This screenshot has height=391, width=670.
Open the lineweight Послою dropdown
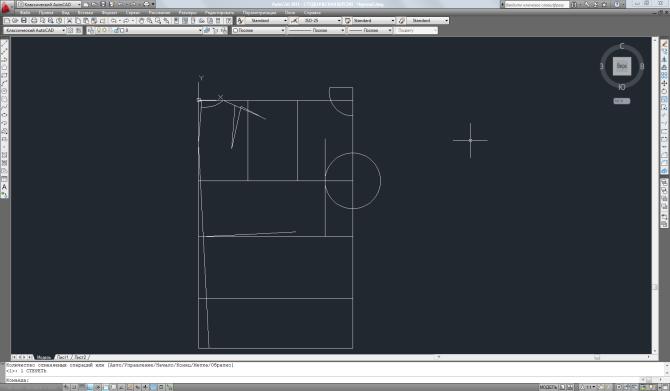[370, 30]
